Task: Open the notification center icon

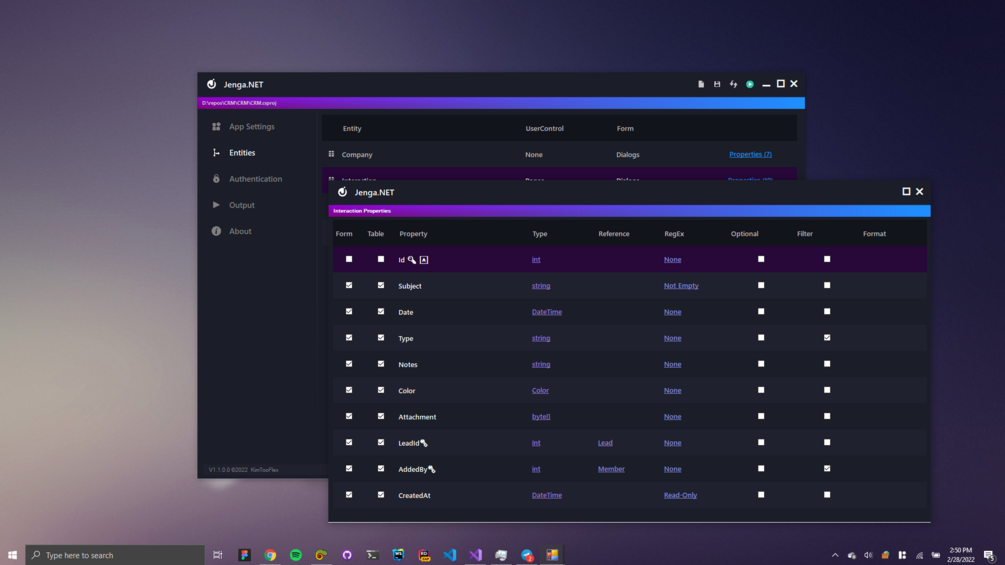Action: pos(989,555)
